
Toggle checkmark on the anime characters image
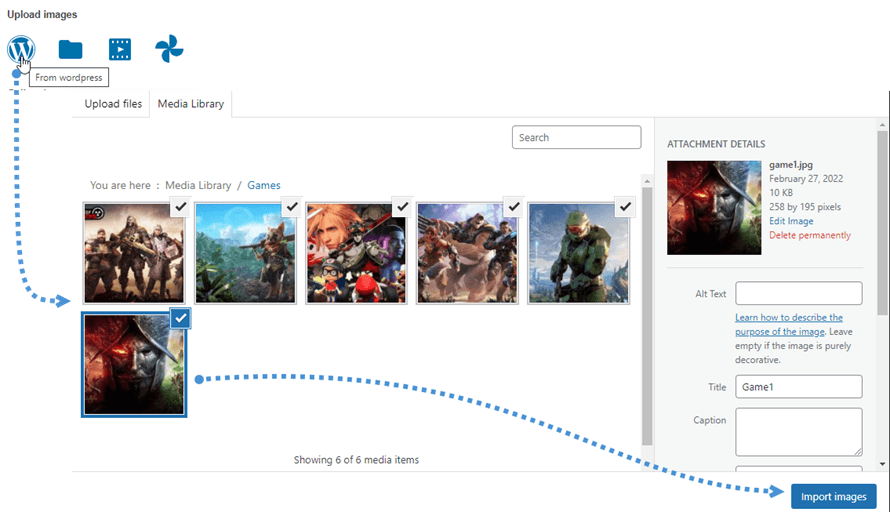click(x=401, y=207)
